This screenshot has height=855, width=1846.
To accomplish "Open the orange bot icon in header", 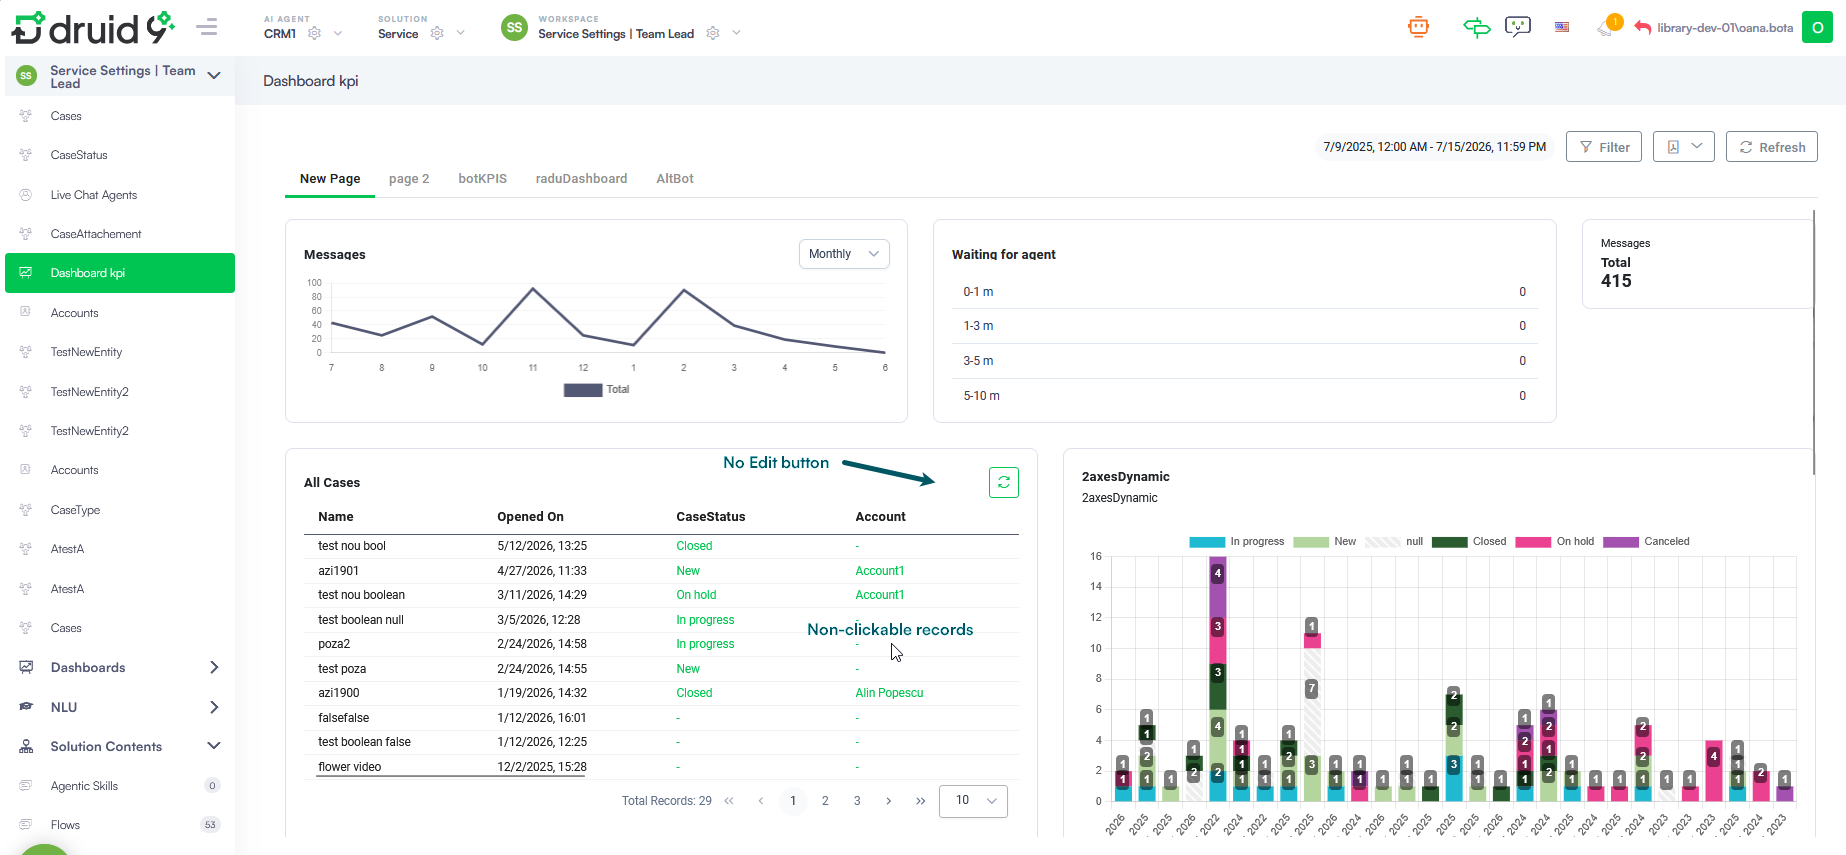I will coord(1418,28).
